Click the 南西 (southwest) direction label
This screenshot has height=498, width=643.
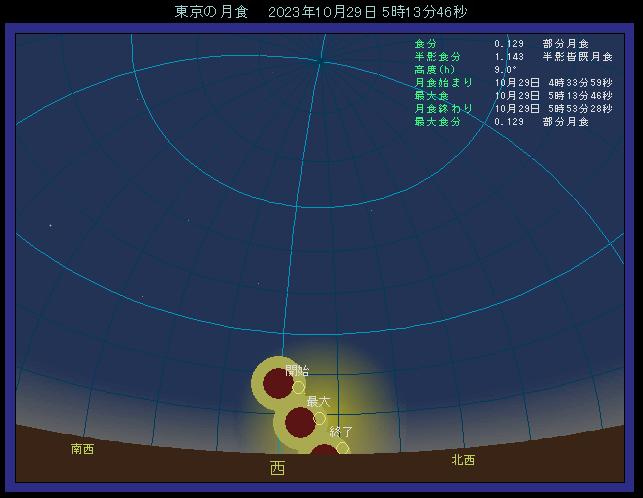tap(83, 450)
